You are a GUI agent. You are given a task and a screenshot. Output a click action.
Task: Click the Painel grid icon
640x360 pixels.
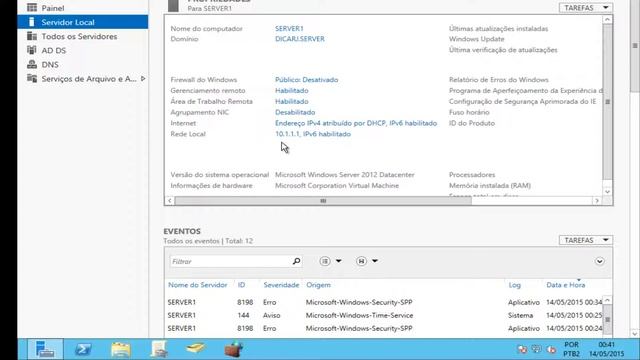32,8
